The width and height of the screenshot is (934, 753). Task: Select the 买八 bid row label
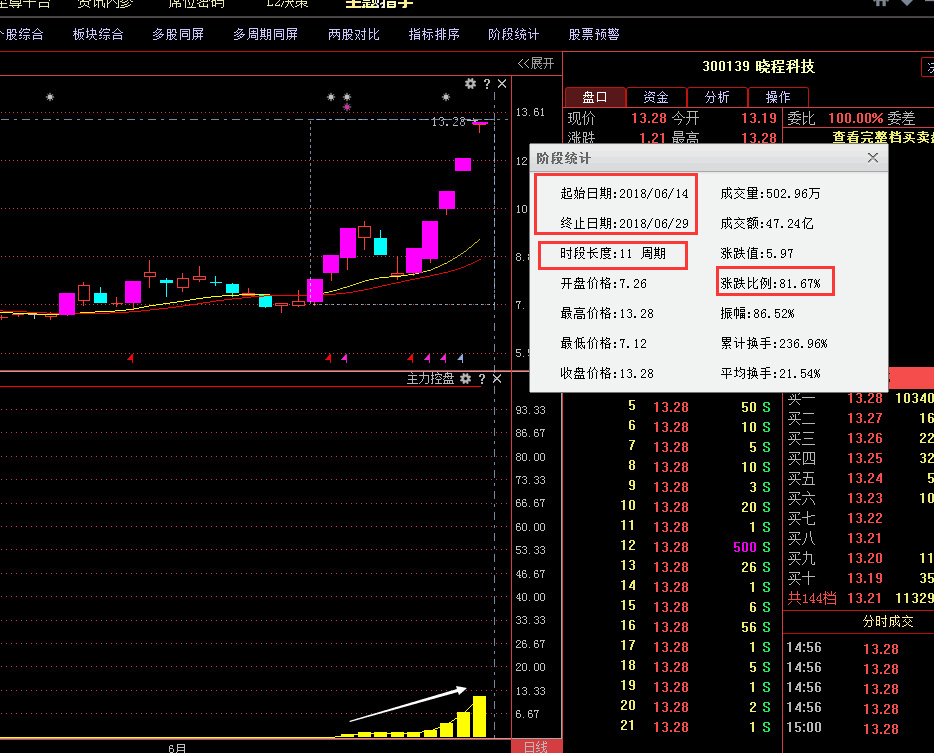pos(802,539)
